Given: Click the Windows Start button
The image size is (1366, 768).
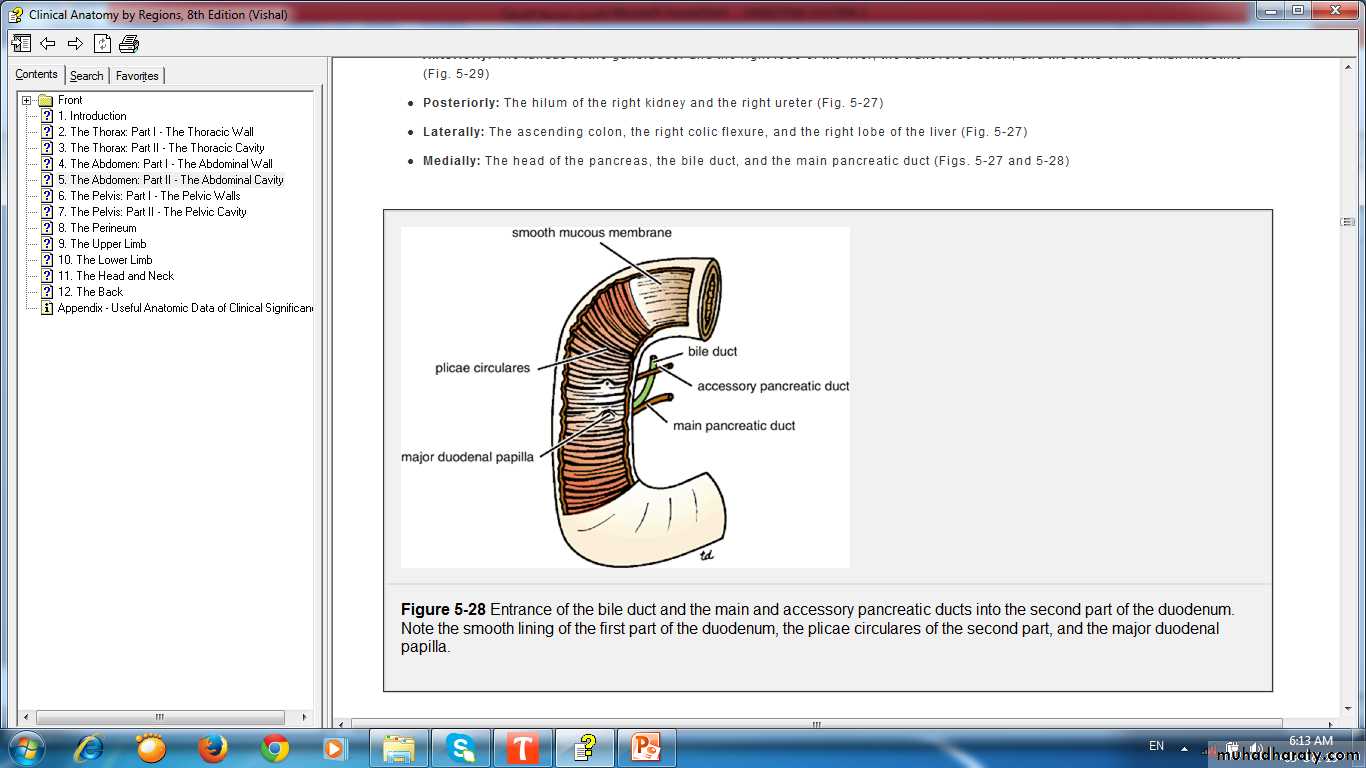Looking at the screenshot, I should click(x=25, y=748).
